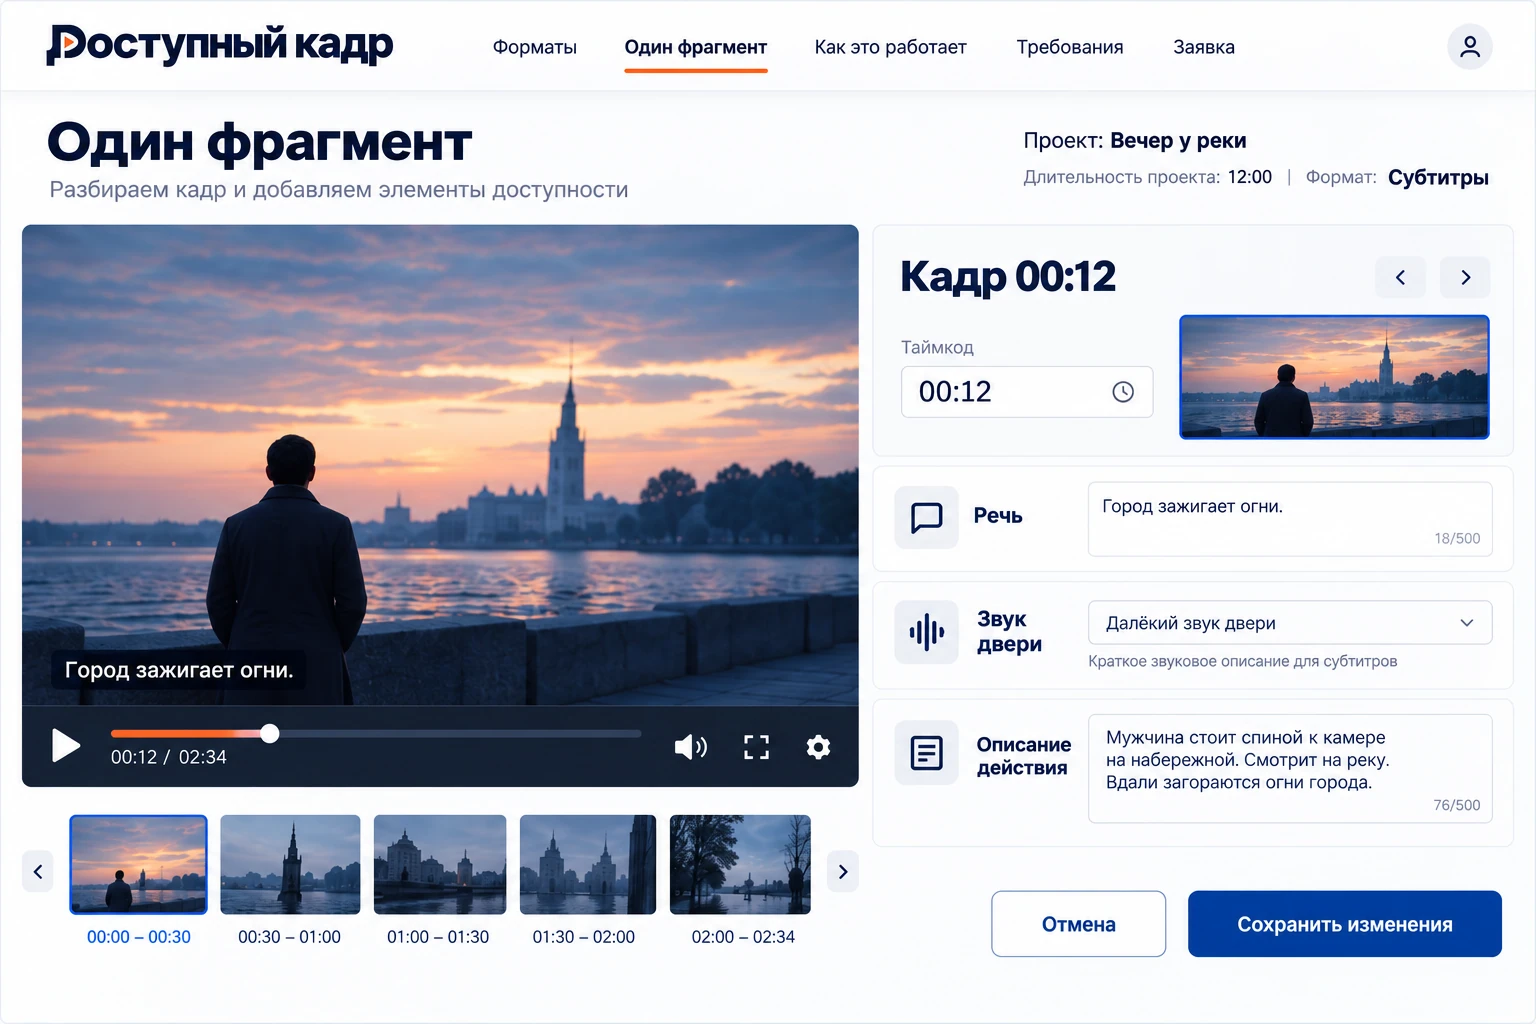Screen dimensions: 1536x1024
Task: Show next thumbnails in filmstrip
Action: click(843, 871)
